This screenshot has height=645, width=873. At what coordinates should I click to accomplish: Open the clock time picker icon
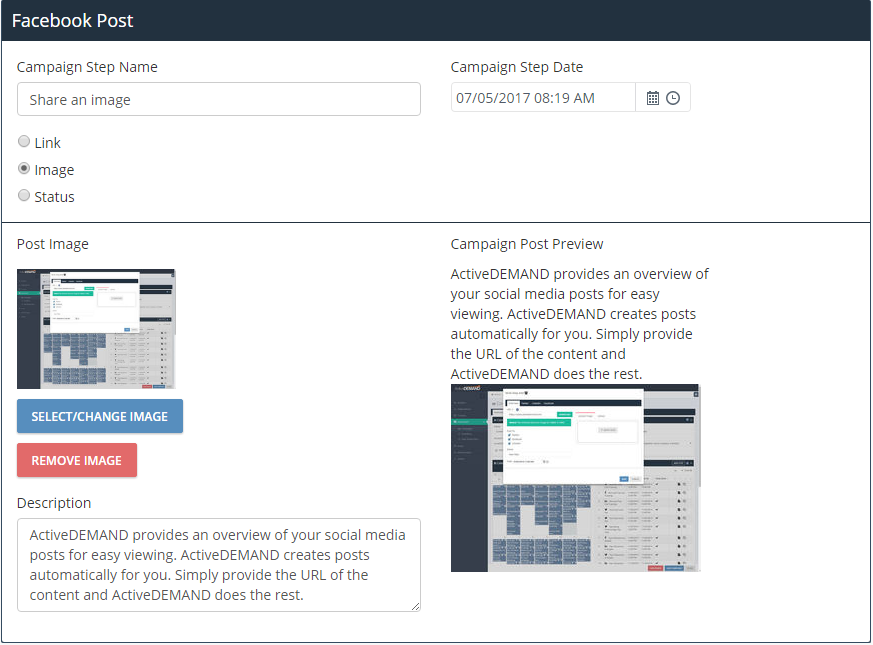point(673,98)
